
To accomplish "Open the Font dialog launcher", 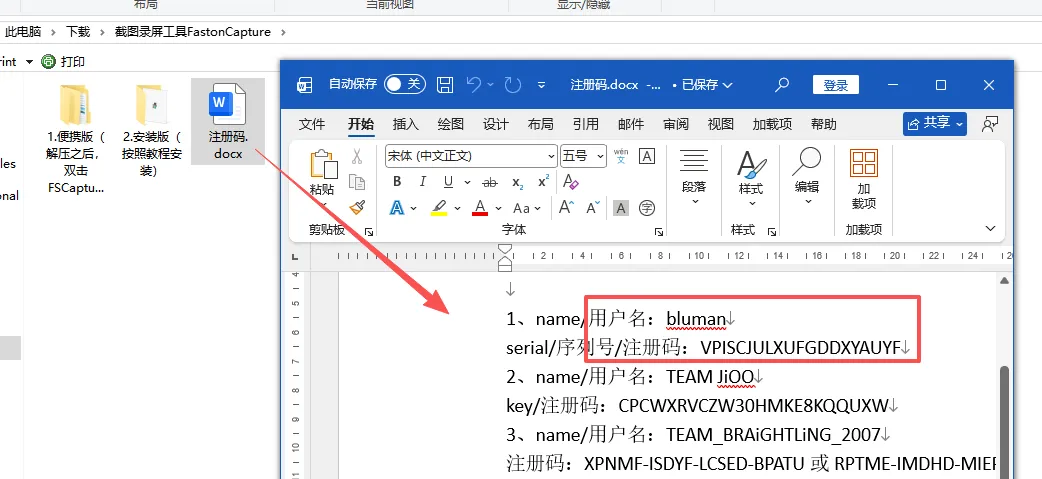I will pyautogui.click(x=659, y=232).
